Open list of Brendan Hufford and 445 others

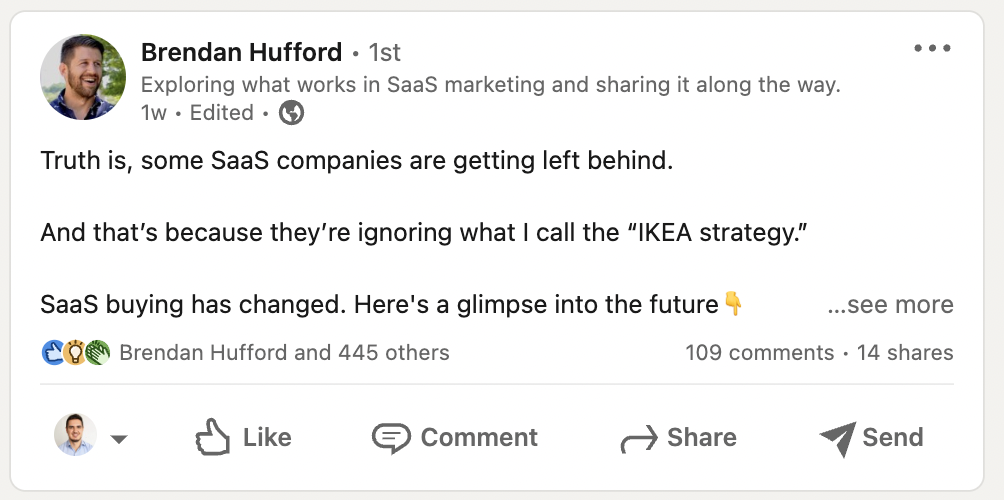coord(284,352)
